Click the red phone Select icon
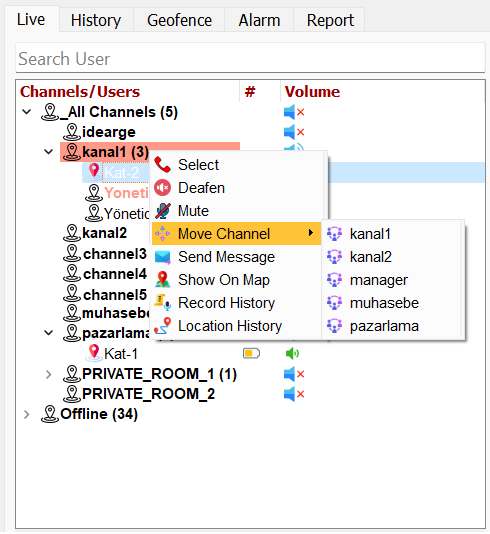This screenshot has height=534, width=490. [x=162, y=165]
